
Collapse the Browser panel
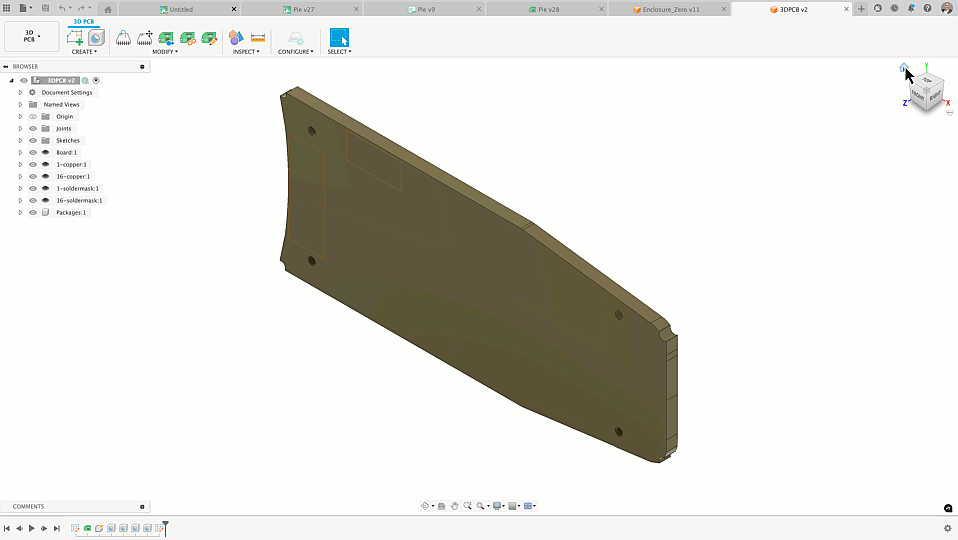click(5, 67)
